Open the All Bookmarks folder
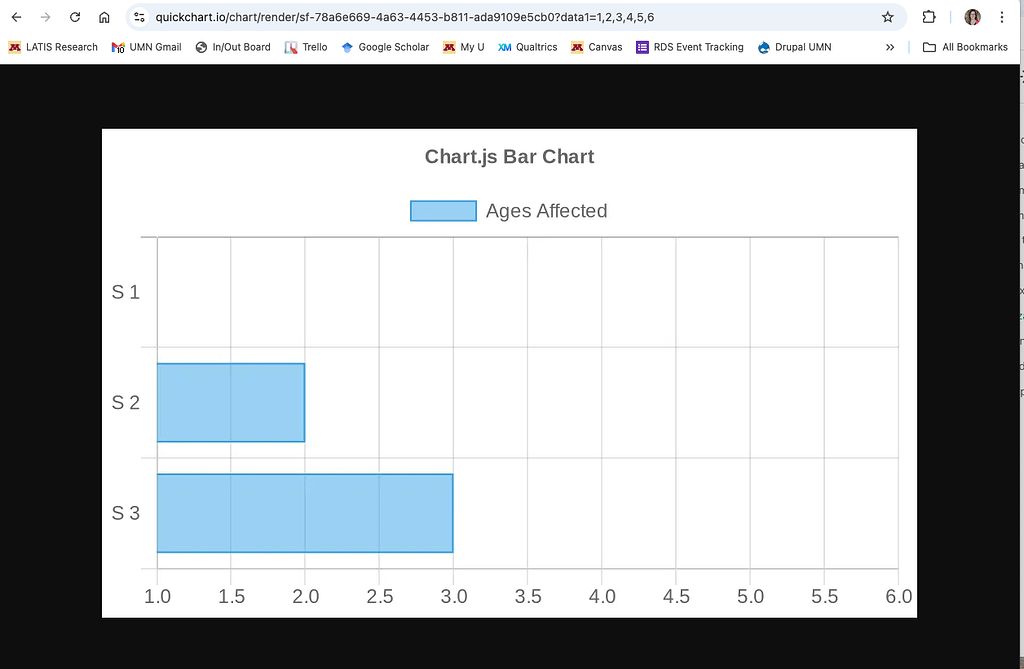 click(963, 47)
